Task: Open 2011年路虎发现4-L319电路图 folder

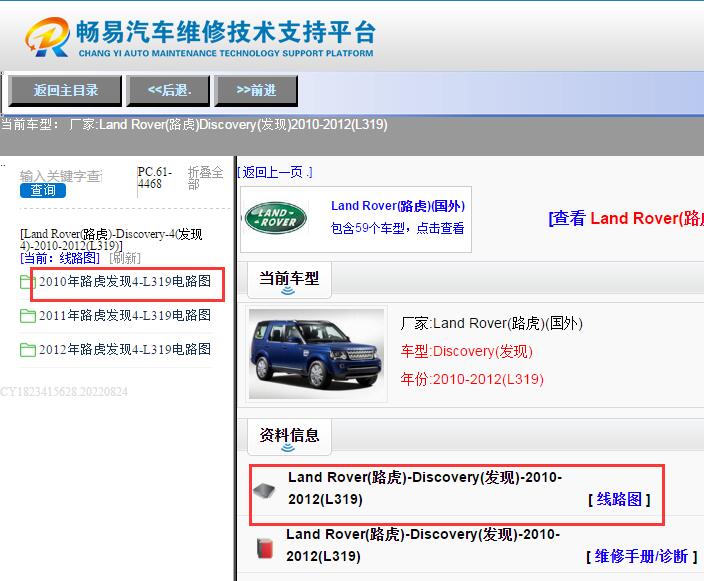Action: [125, 315]
